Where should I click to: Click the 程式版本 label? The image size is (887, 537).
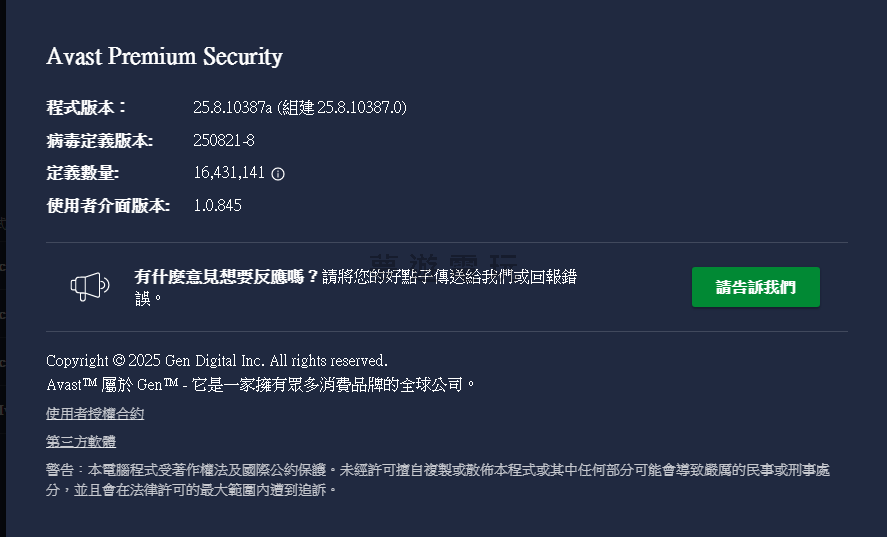pos(87,108)
